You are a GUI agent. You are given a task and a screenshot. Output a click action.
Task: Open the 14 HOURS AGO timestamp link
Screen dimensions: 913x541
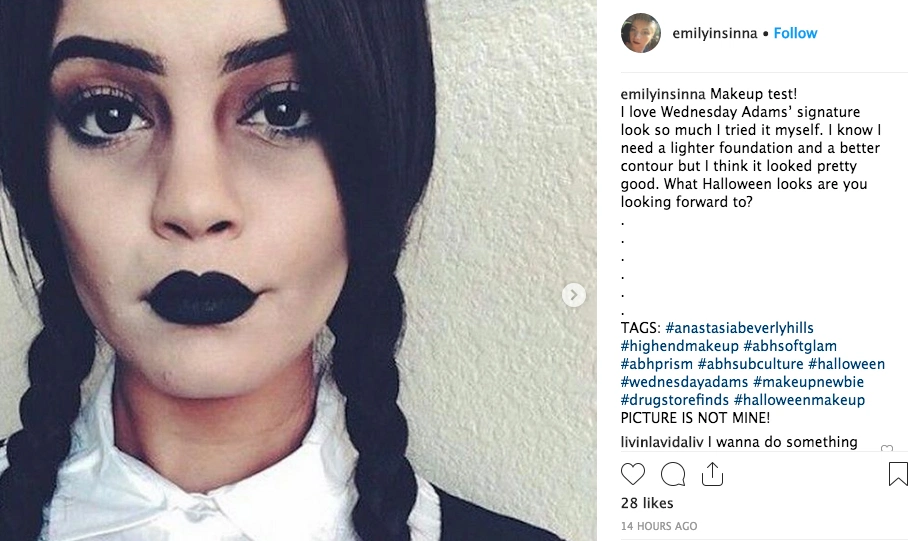pos(659,526)
